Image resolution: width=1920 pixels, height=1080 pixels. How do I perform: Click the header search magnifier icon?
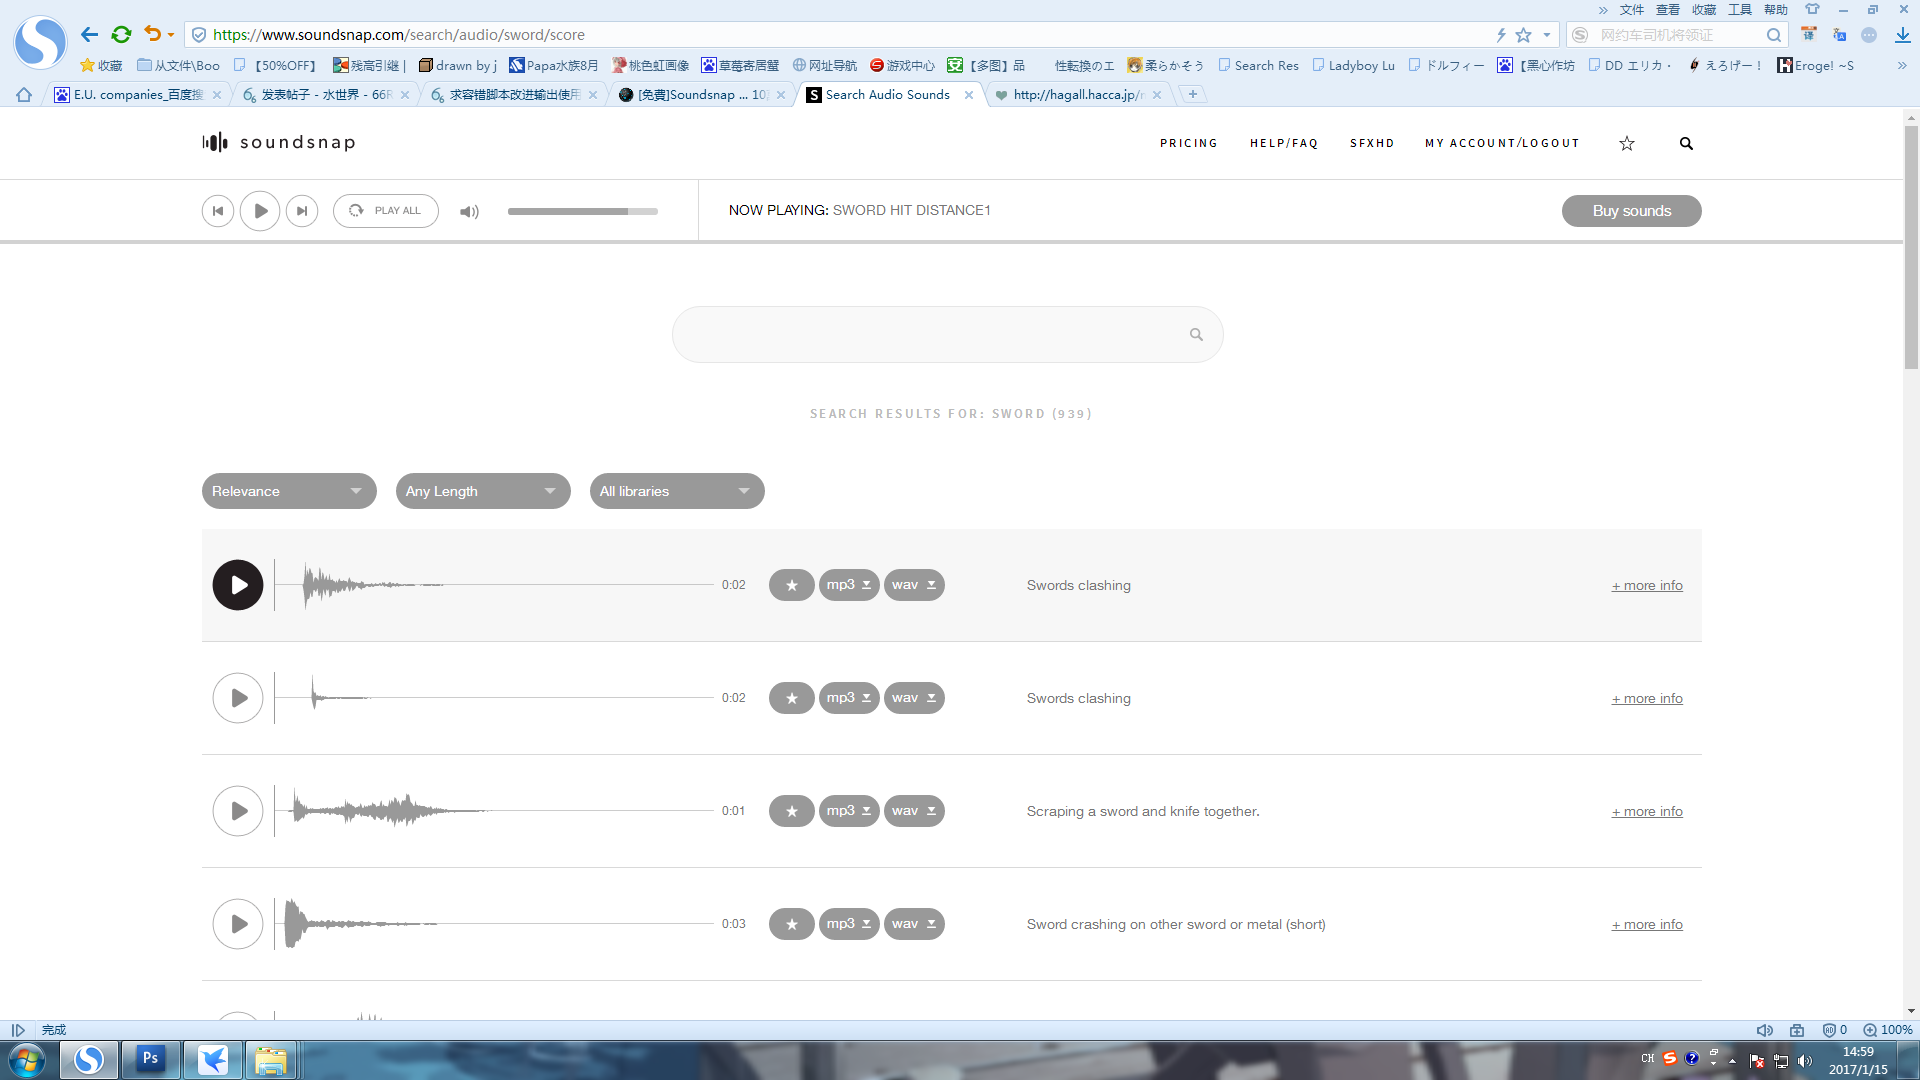click(x=1686, y=143)
